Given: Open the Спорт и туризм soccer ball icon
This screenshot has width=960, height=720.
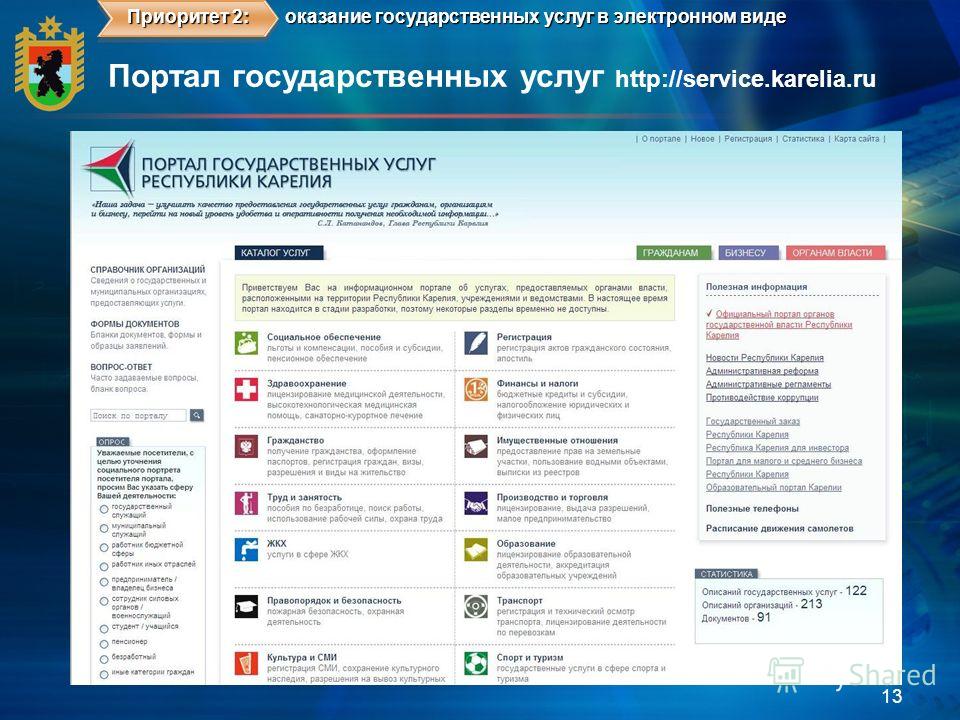Looking at the screenshot, I should coord(476,664).
